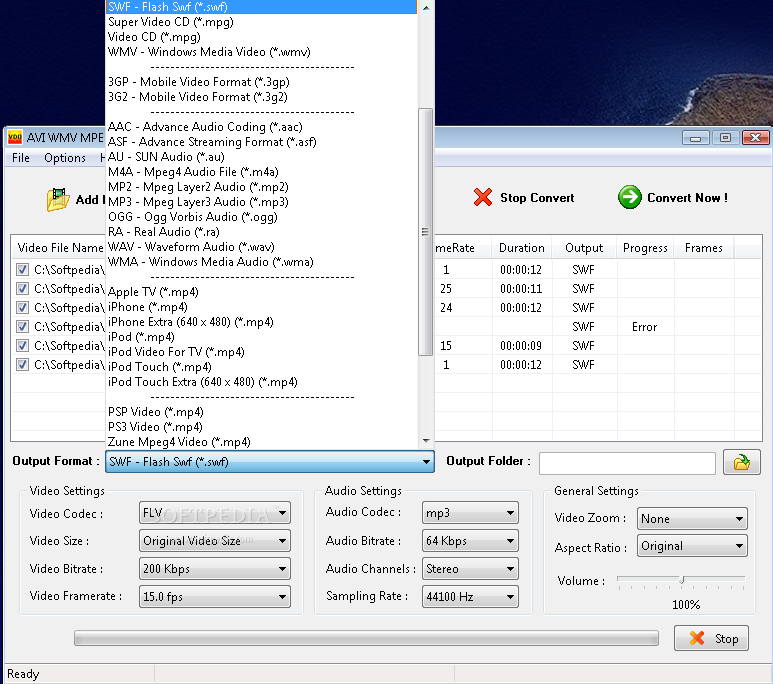Open the File menu
Screen dimensions: 773x684
21,158
